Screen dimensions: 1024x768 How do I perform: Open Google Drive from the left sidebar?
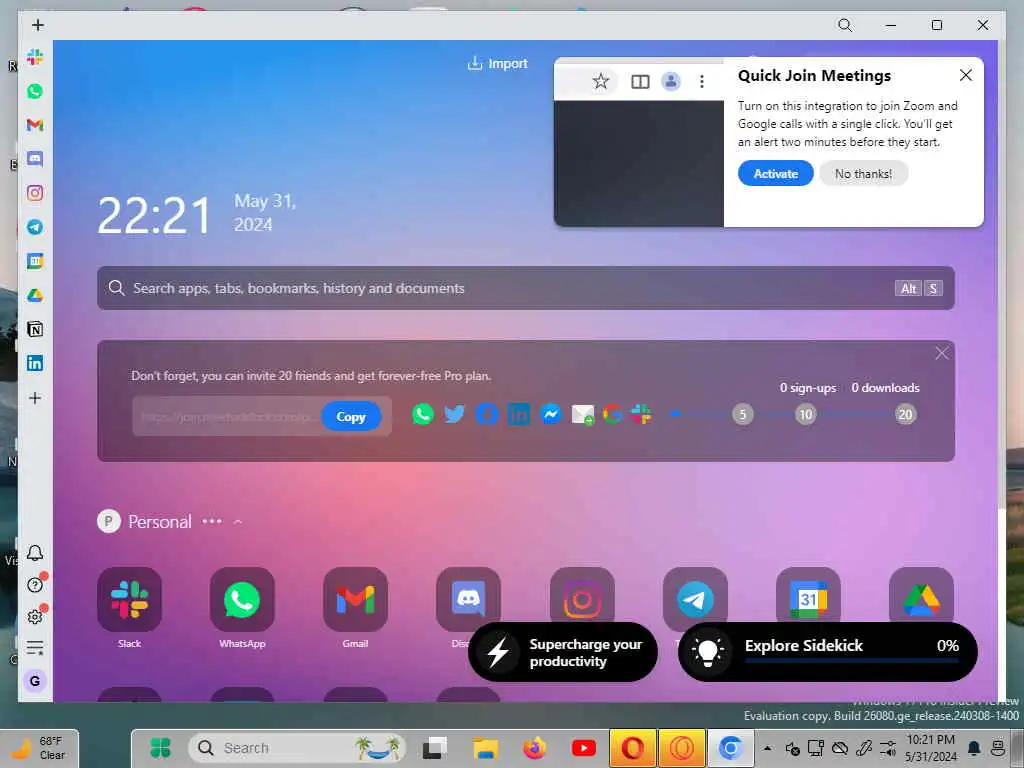[35, 295]
